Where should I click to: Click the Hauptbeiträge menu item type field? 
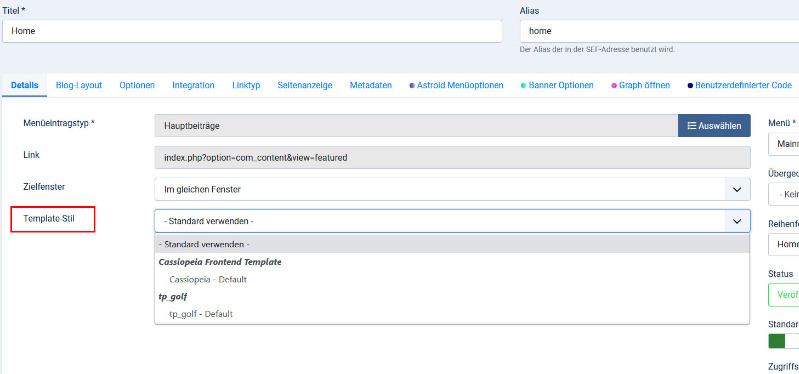pyautogui.click(x=416, y=125)
